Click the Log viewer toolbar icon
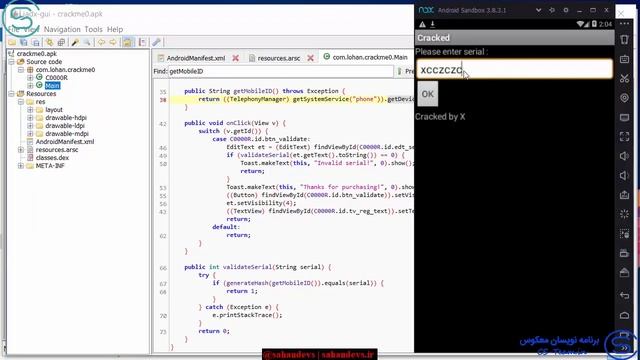 [142, 42]
